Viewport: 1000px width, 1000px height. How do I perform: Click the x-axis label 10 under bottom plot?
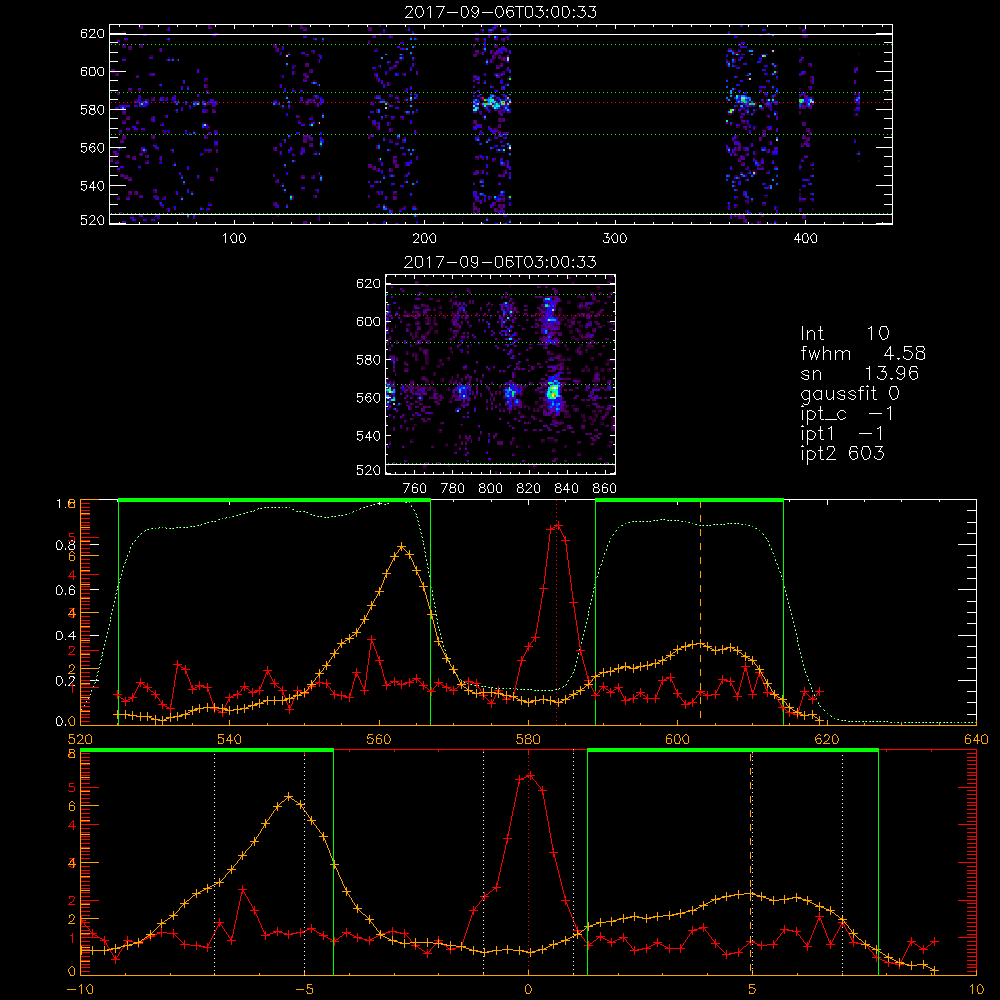point(976,990)
